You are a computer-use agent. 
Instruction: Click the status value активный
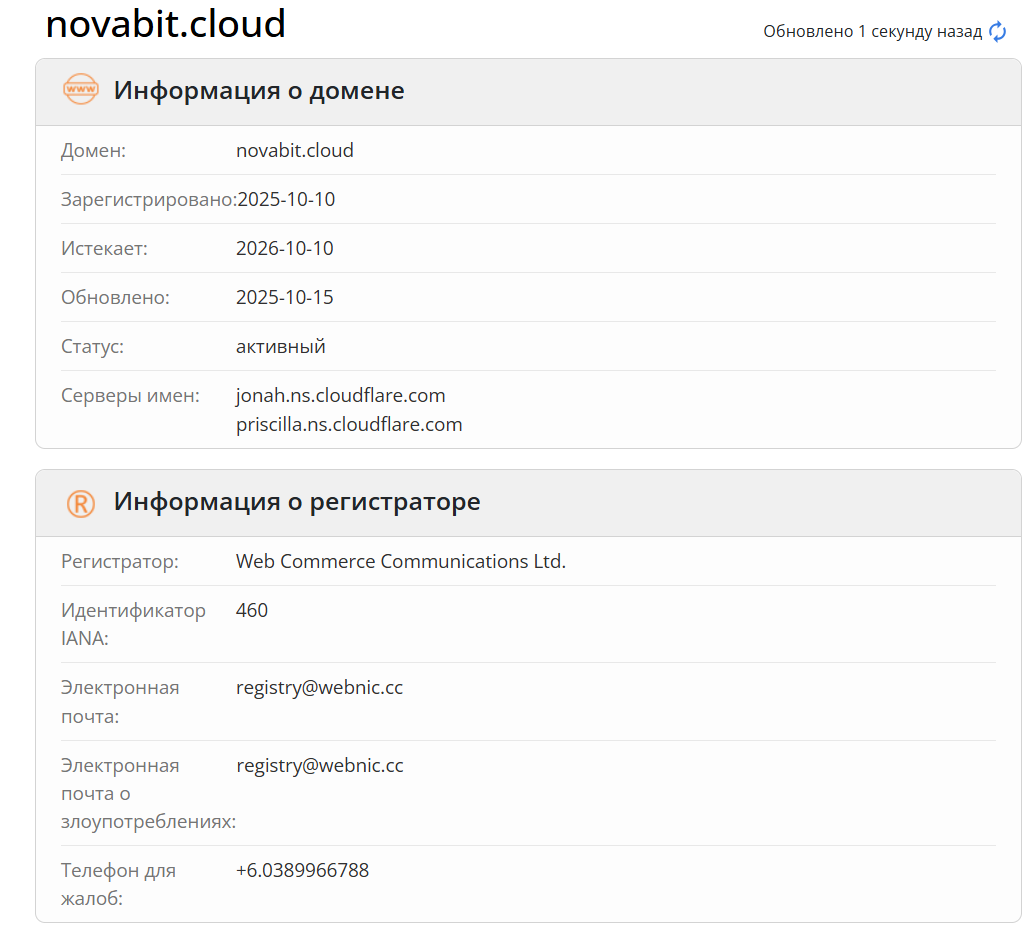281,346
